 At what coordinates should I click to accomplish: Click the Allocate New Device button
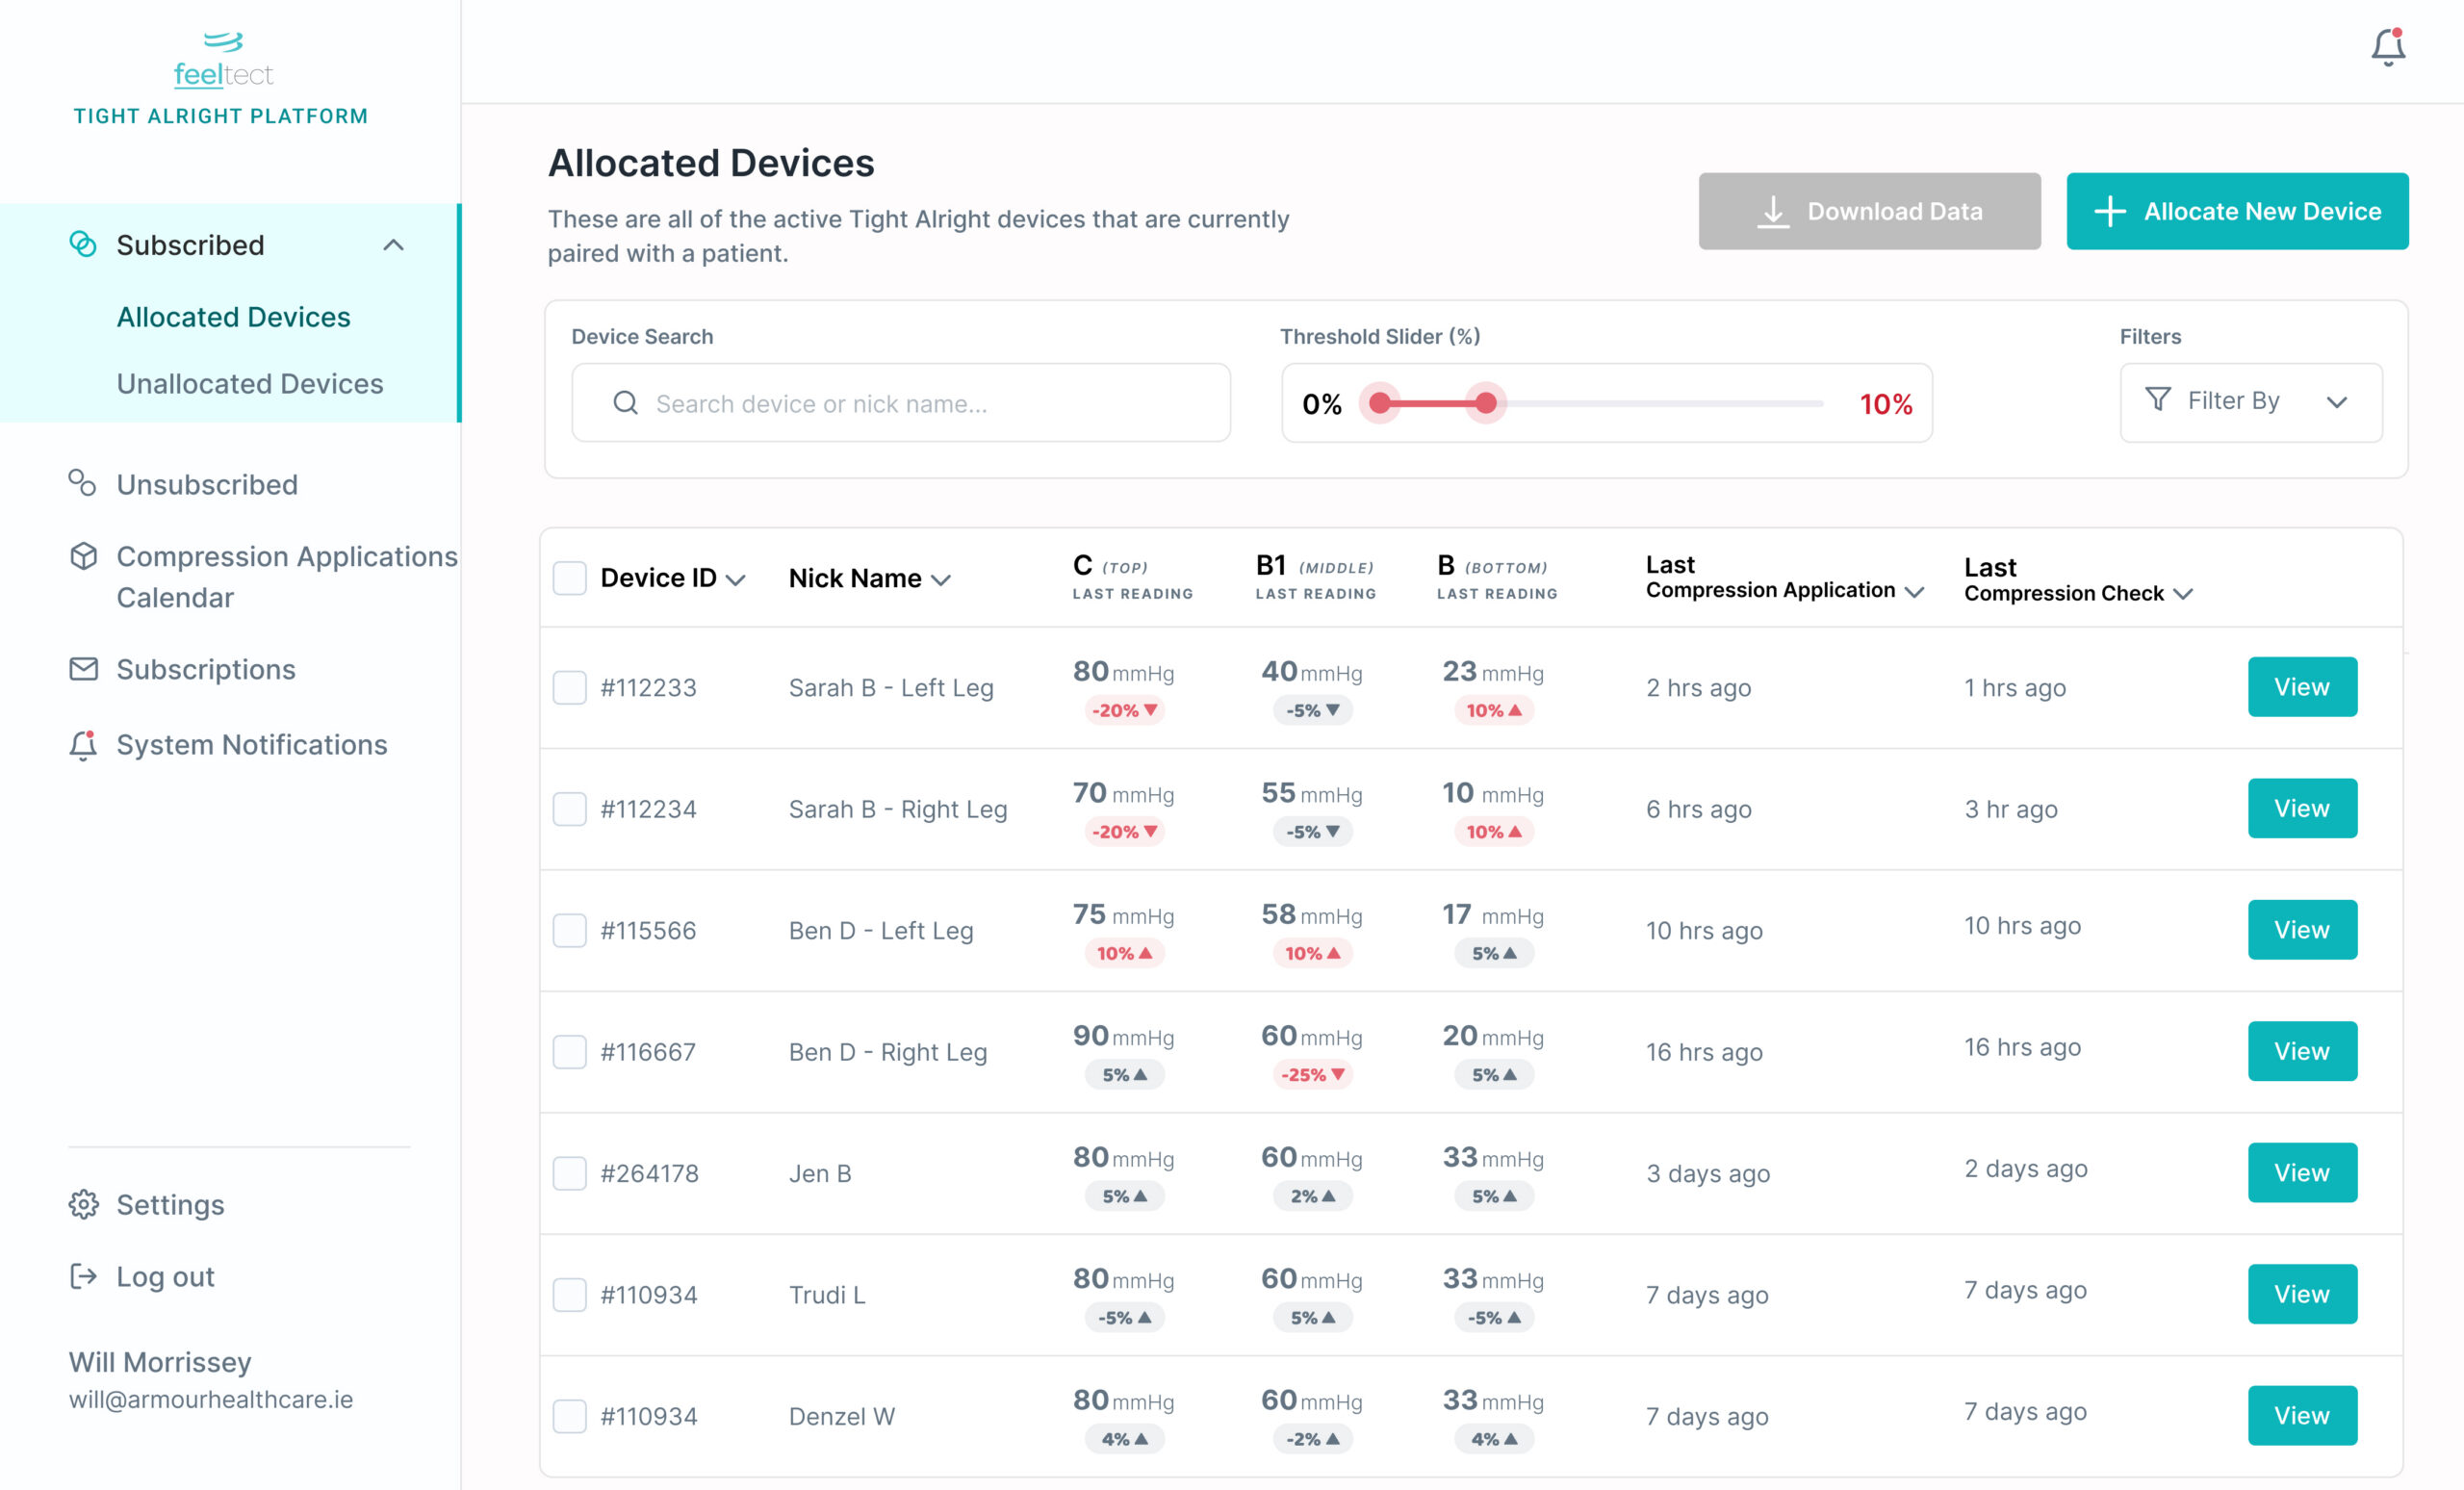(x=2237, y=211)
